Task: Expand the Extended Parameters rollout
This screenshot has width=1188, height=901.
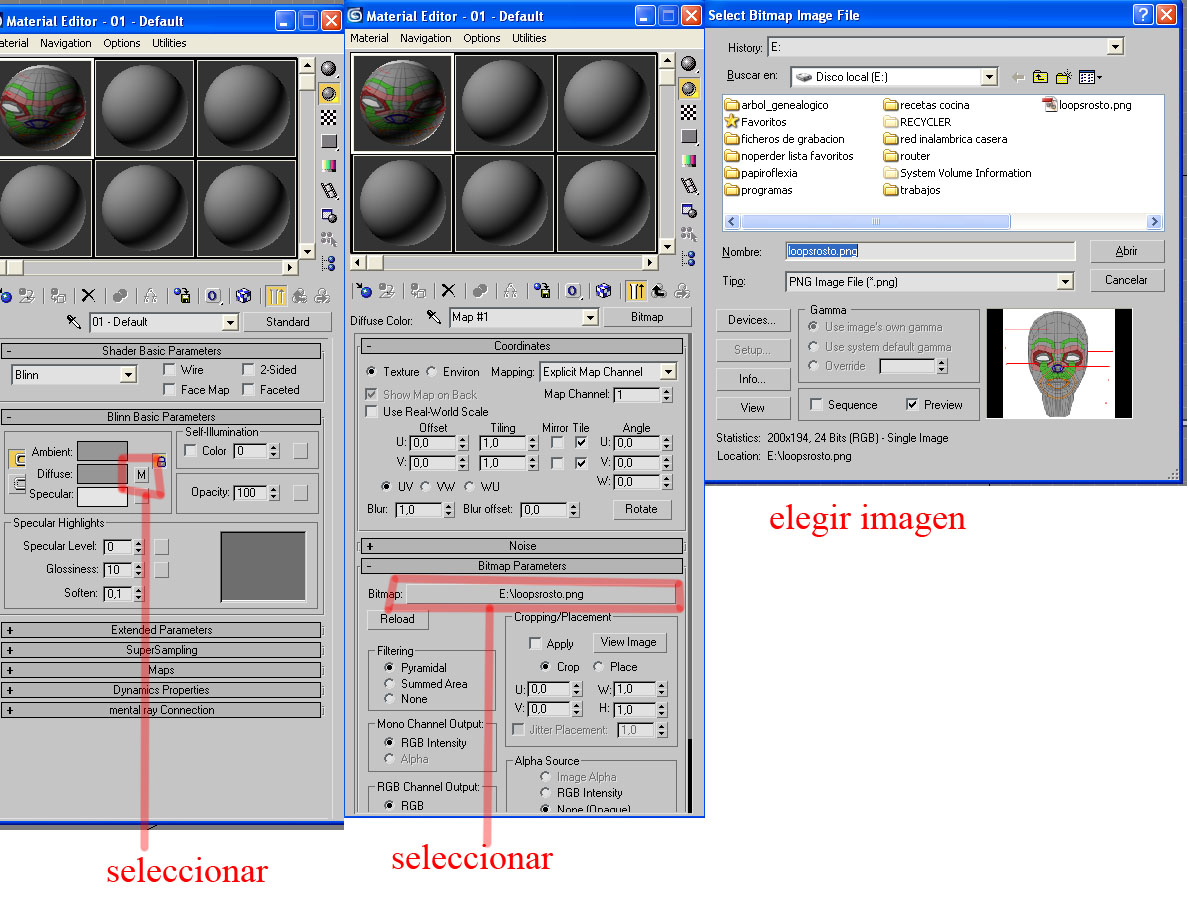Action: [161, 630]
